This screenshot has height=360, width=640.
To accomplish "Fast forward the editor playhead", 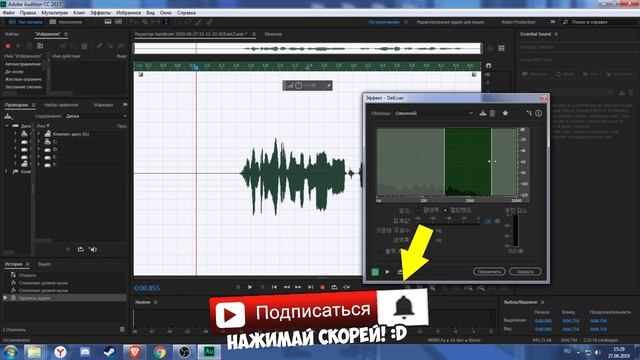I will (x=298, y=287).
